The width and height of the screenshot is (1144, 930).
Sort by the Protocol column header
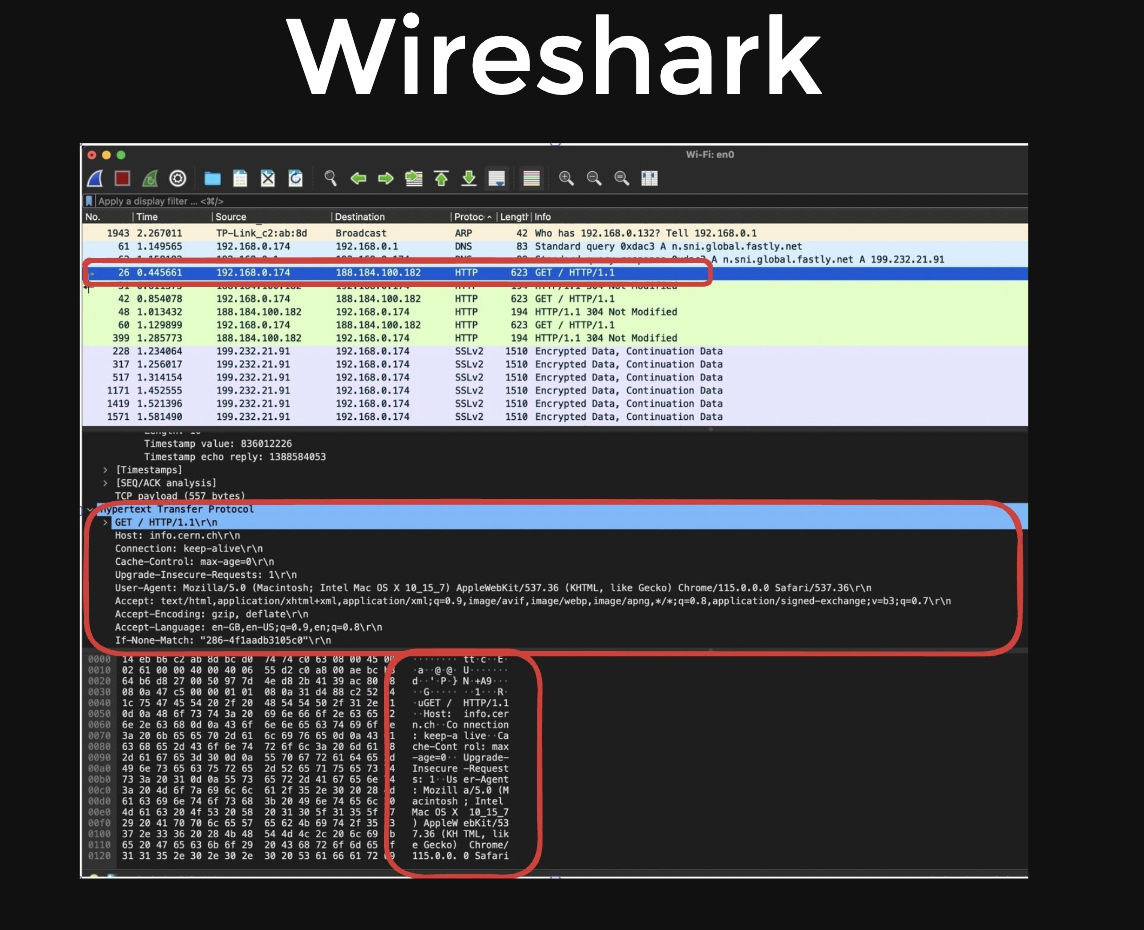474,217
